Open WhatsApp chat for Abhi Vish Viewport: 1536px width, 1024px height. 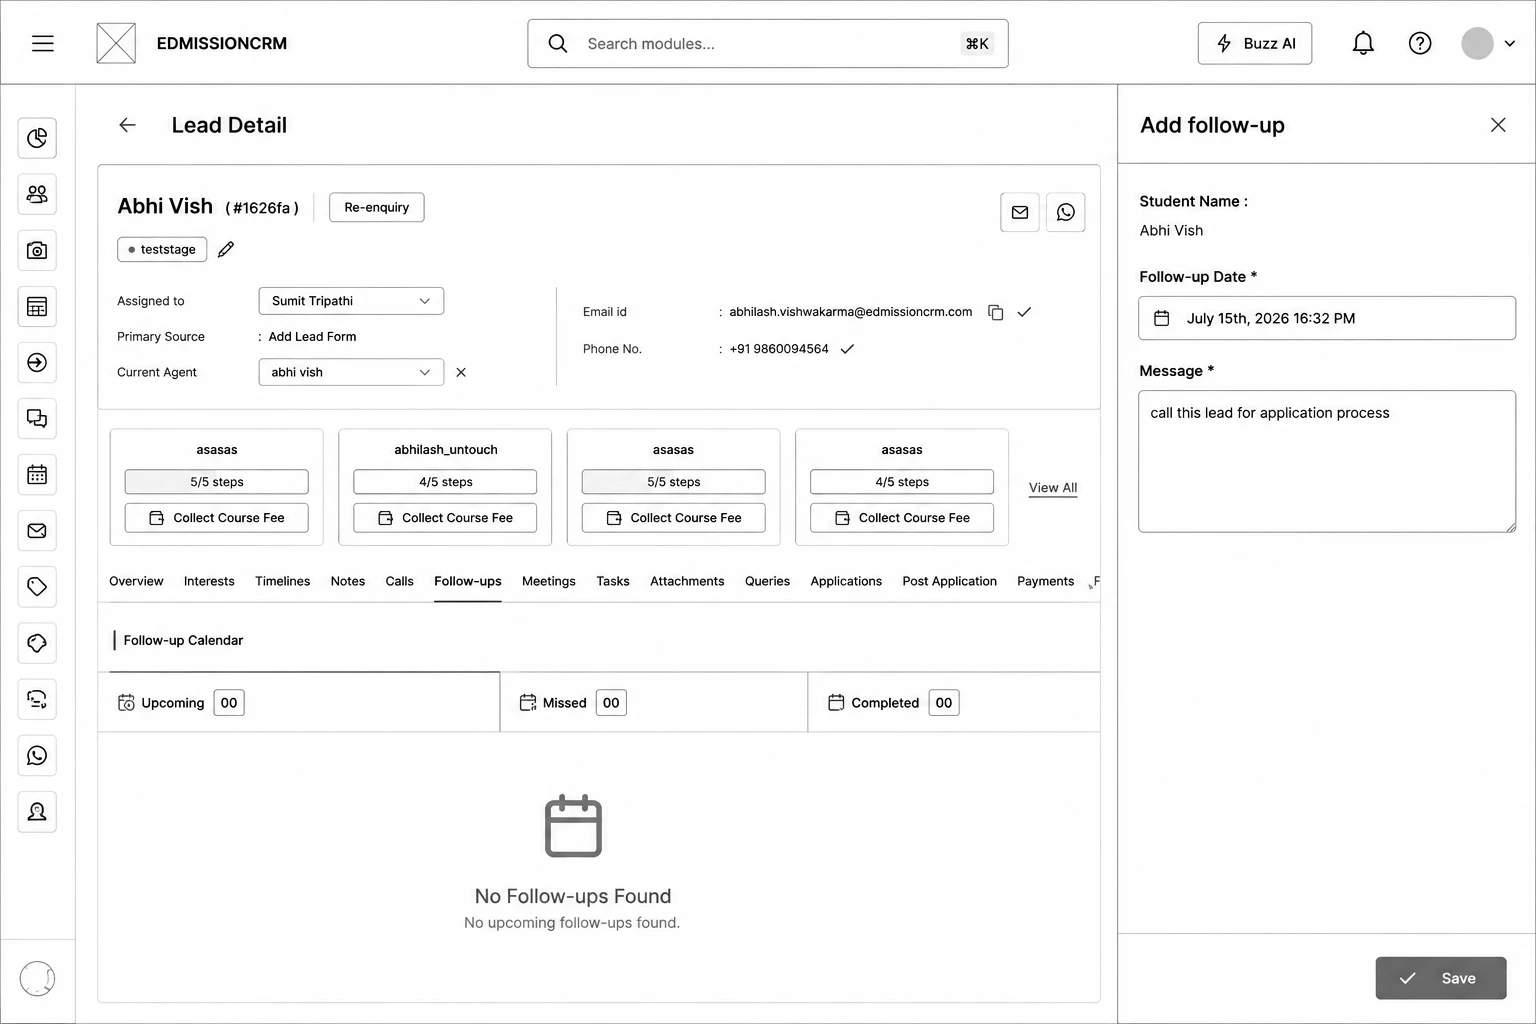(1066, 212)
